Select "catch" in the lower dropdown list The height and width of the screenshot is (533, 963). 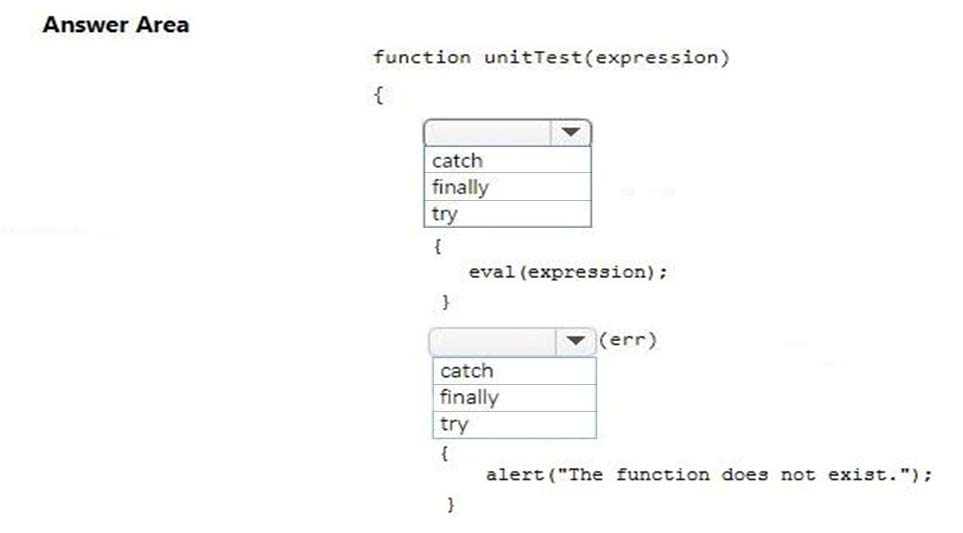[515, 371]
